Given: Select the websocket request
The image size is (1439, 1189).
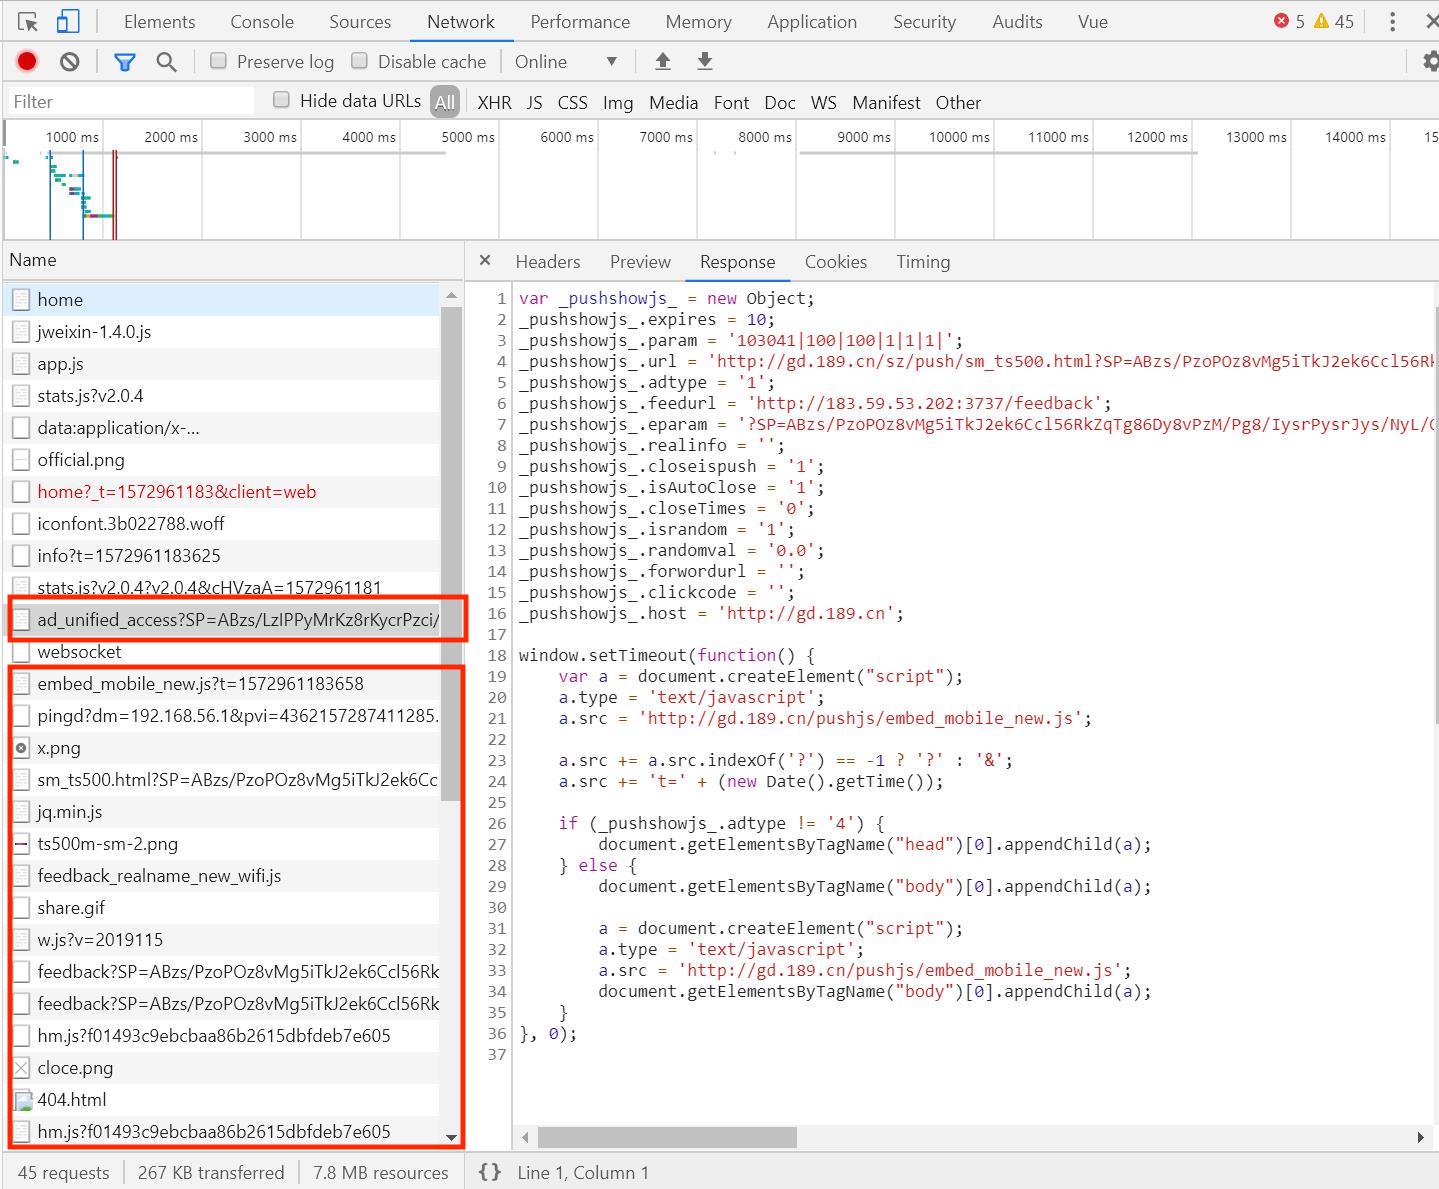Looking at the screenshot, I should (x=79, y=652).
